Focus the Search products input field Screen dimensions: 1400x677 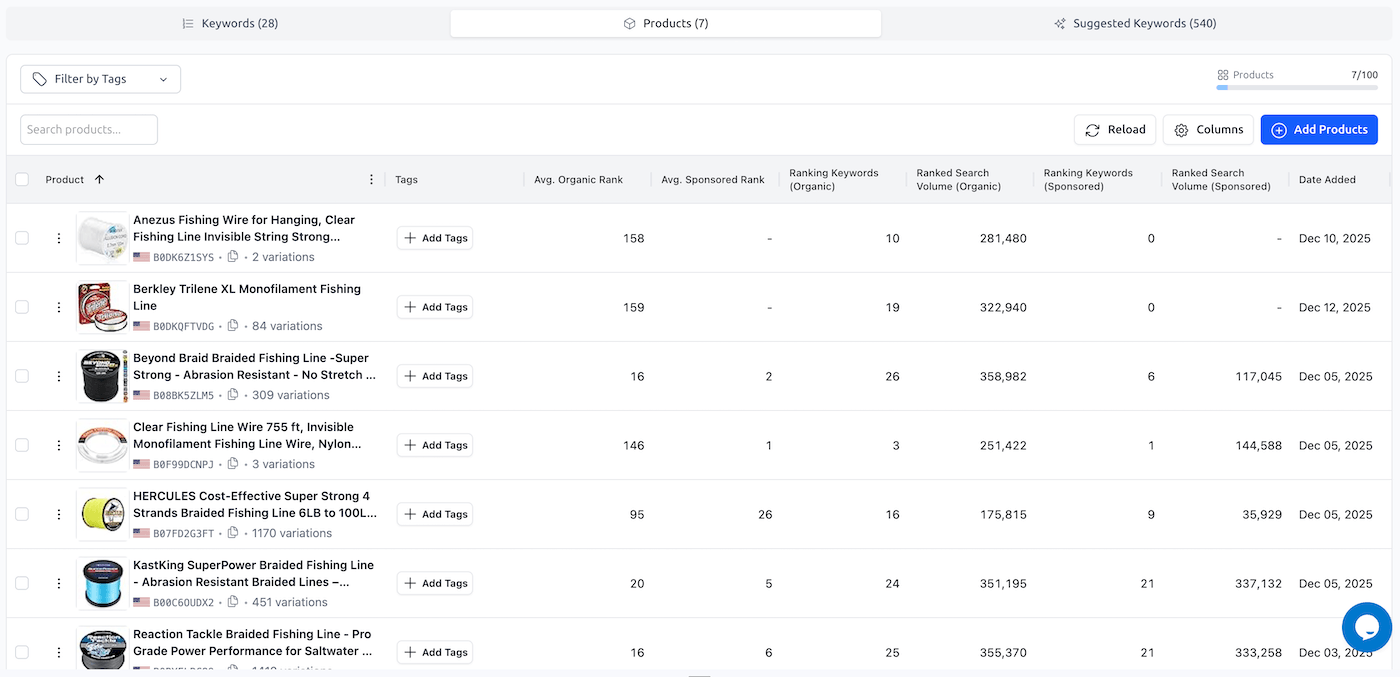[x=89, y=130]
